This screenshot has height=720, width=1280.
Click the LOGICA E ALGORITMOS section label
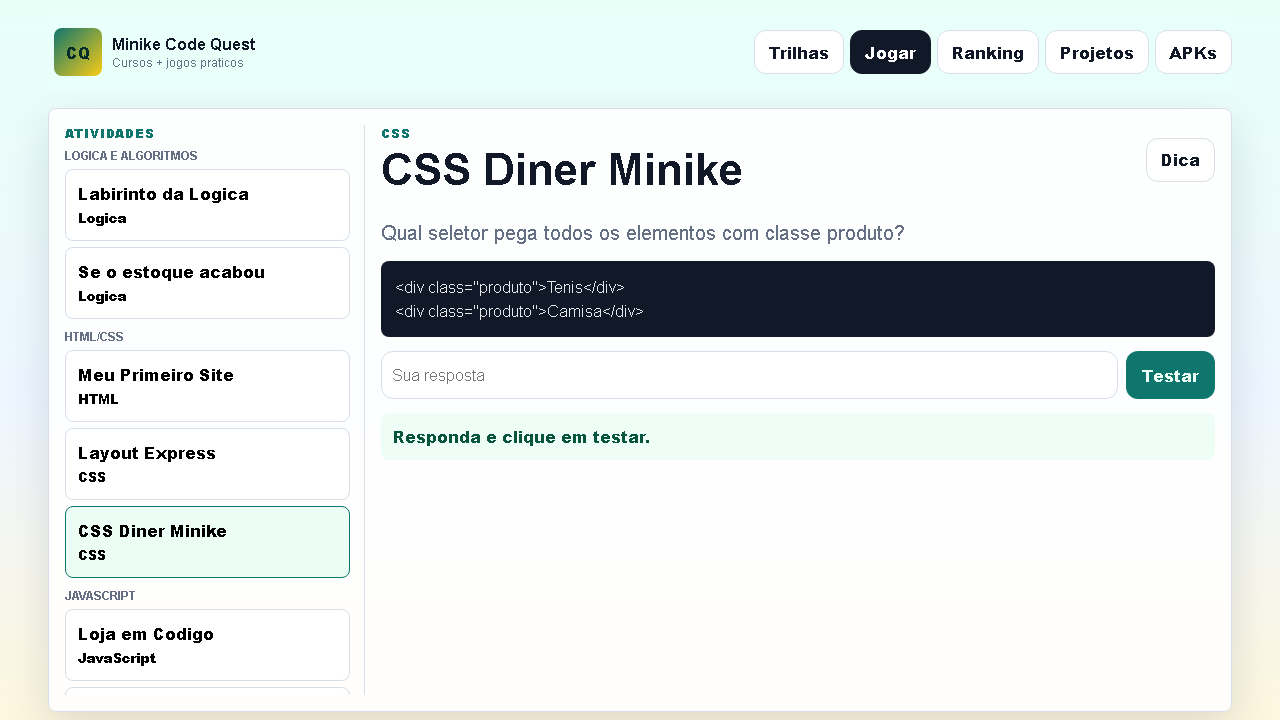click(131, 156)
